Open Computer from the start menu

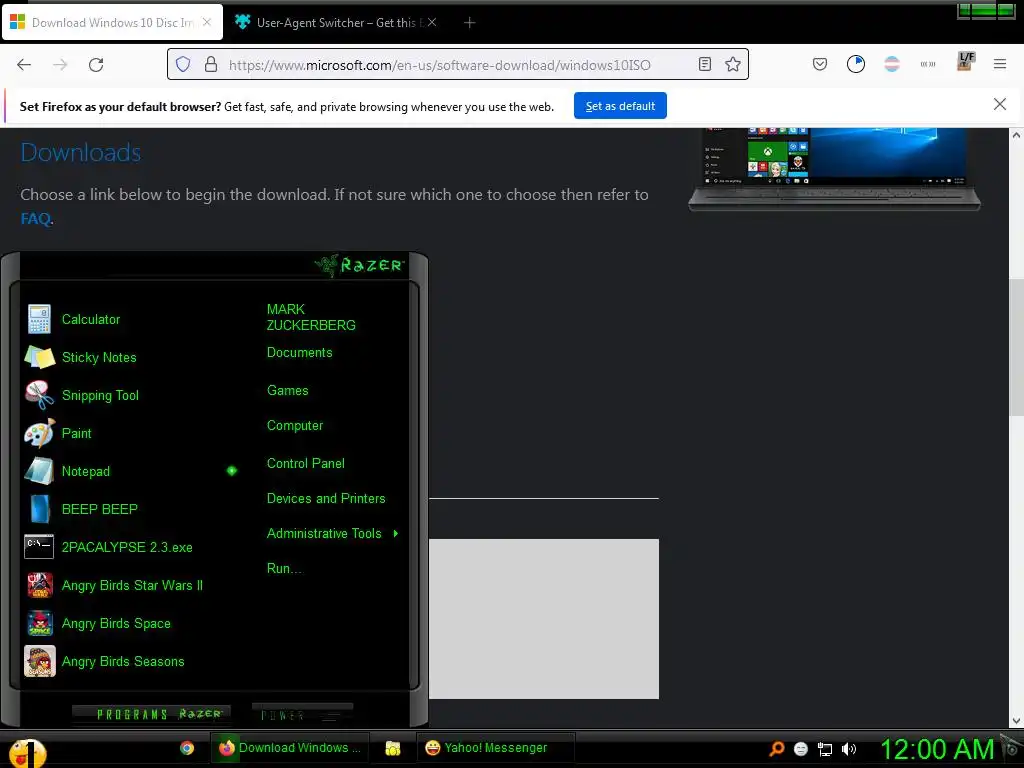pyautogui.click(x=295, y=426)
